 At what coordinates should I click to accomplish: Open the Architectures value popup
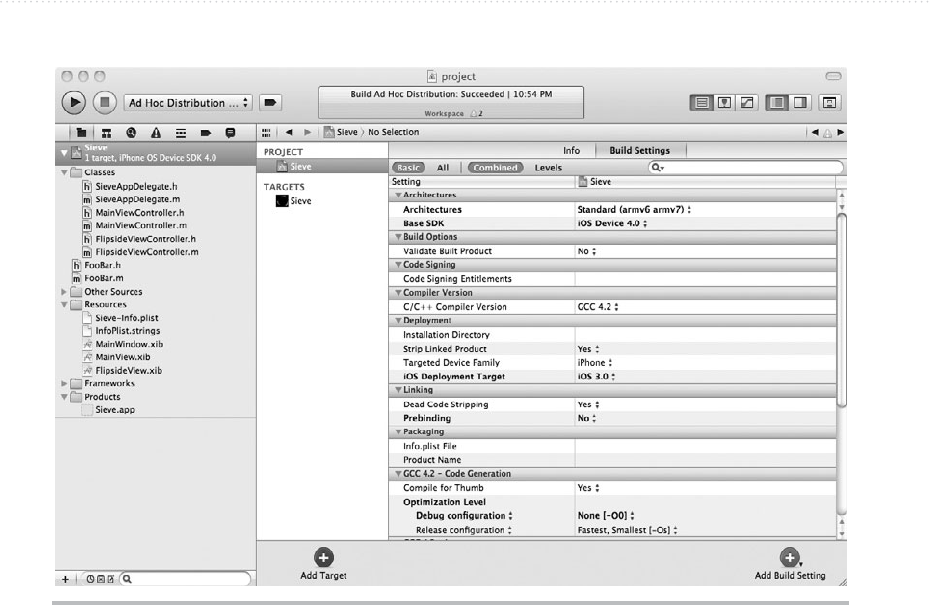634,209
